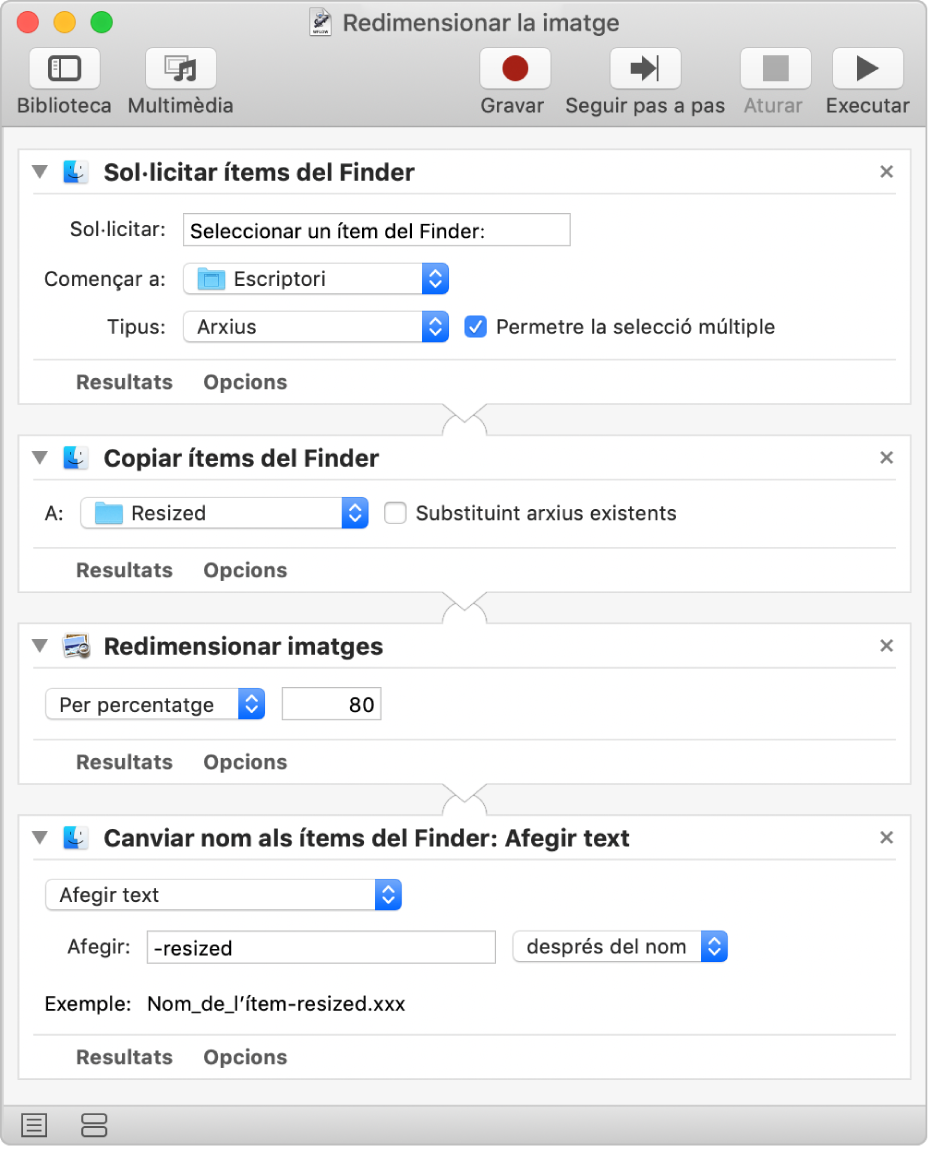The image size is (931, 1149).
Task: Click the Sol·licitar prompt text field
Action: click(376, 231)
